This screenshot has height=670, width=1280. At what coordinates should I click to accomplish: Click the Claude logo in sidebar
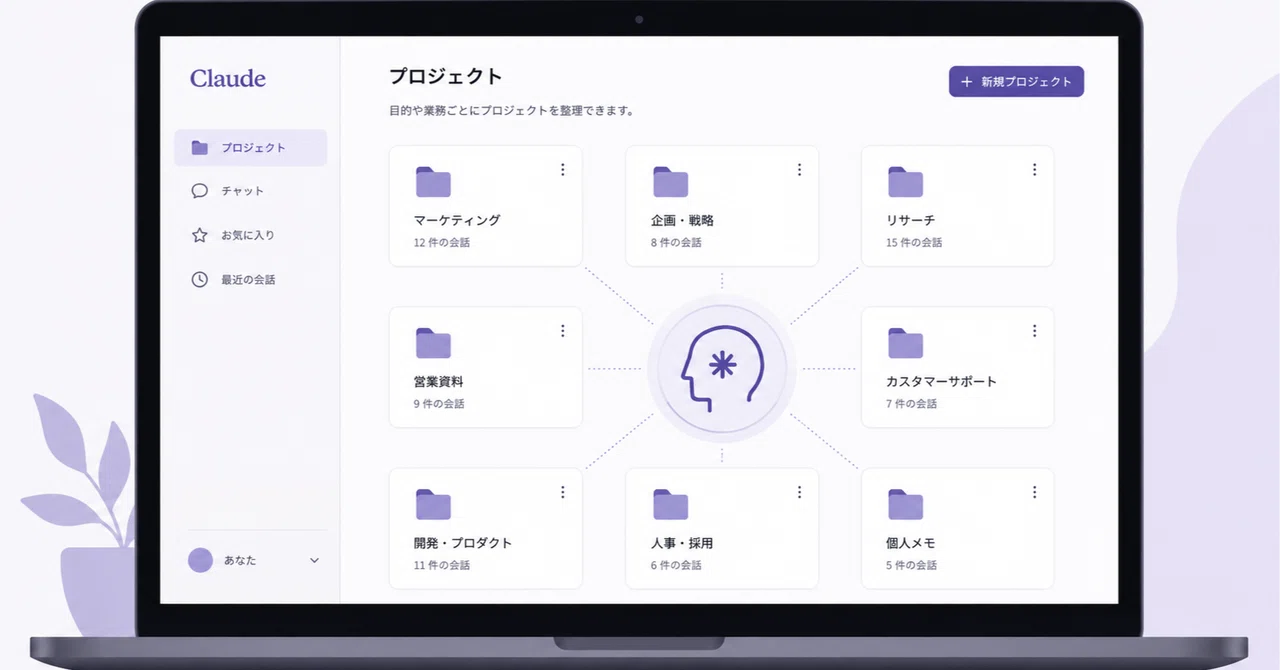pyautogui.click(x=228, y=78)
